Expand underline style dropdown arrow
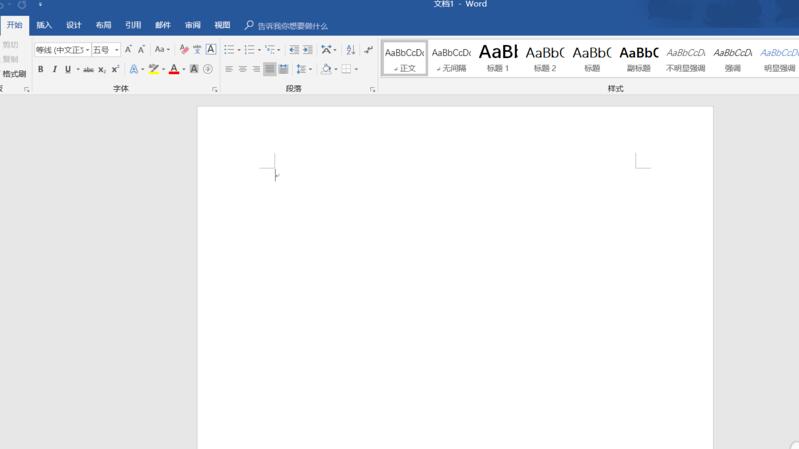 click(x=78, y=69)
